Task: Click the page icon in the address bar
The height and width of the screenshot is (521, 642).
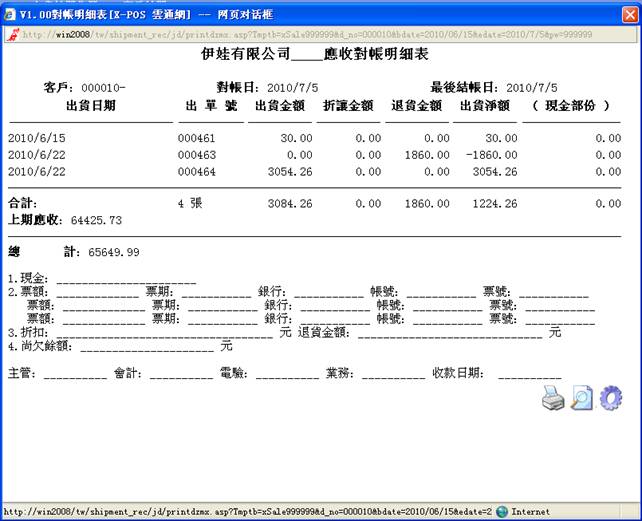Action: click(11, 33)
